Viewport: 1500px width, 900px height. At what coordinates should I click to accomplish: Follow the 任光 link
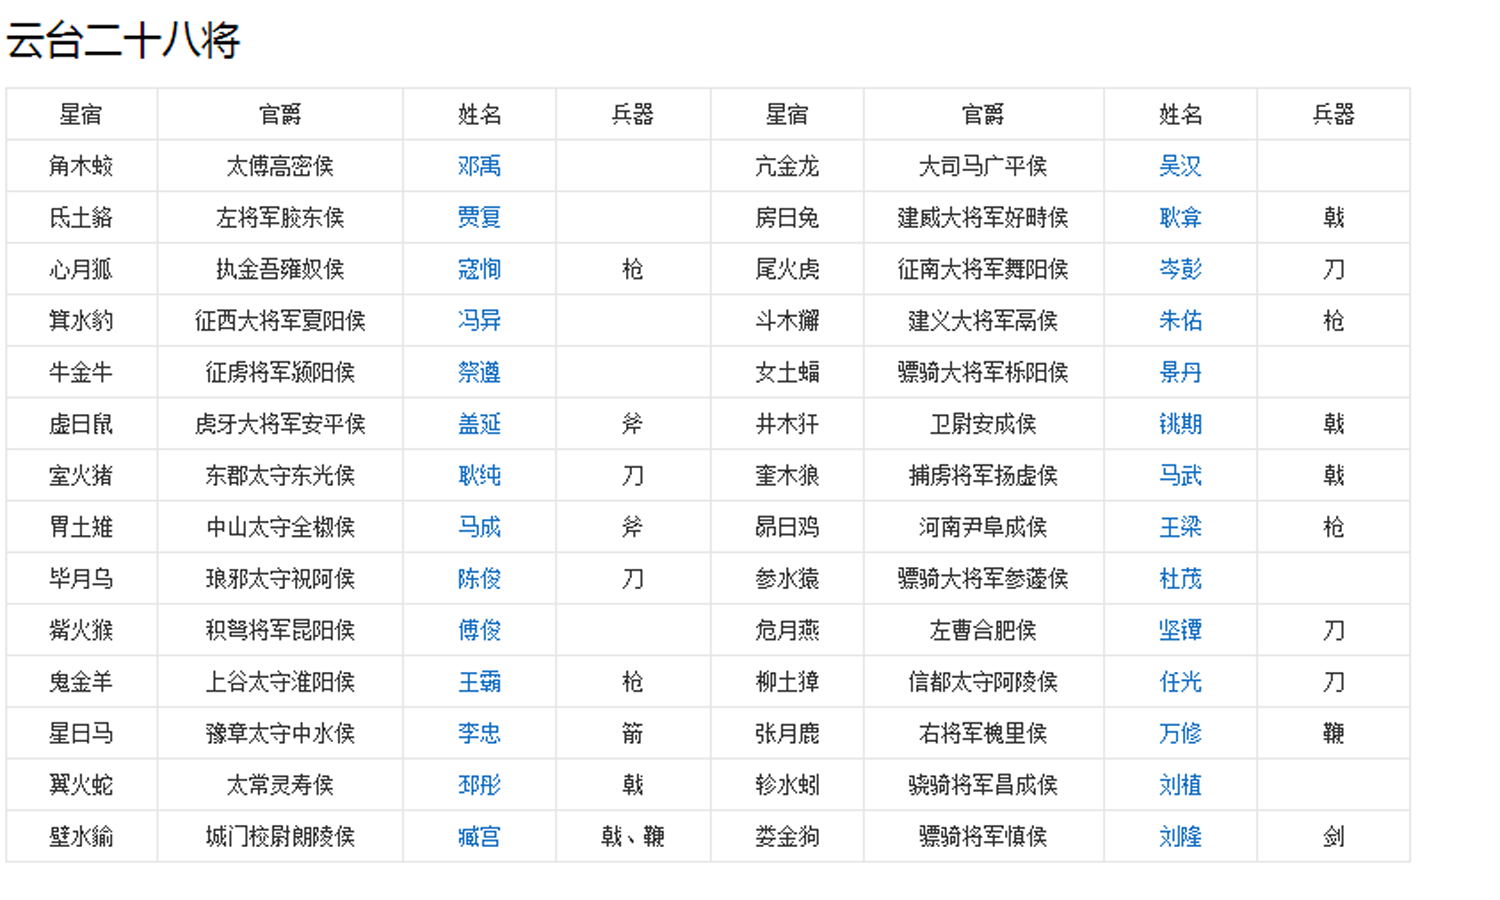pos(1180,682)
